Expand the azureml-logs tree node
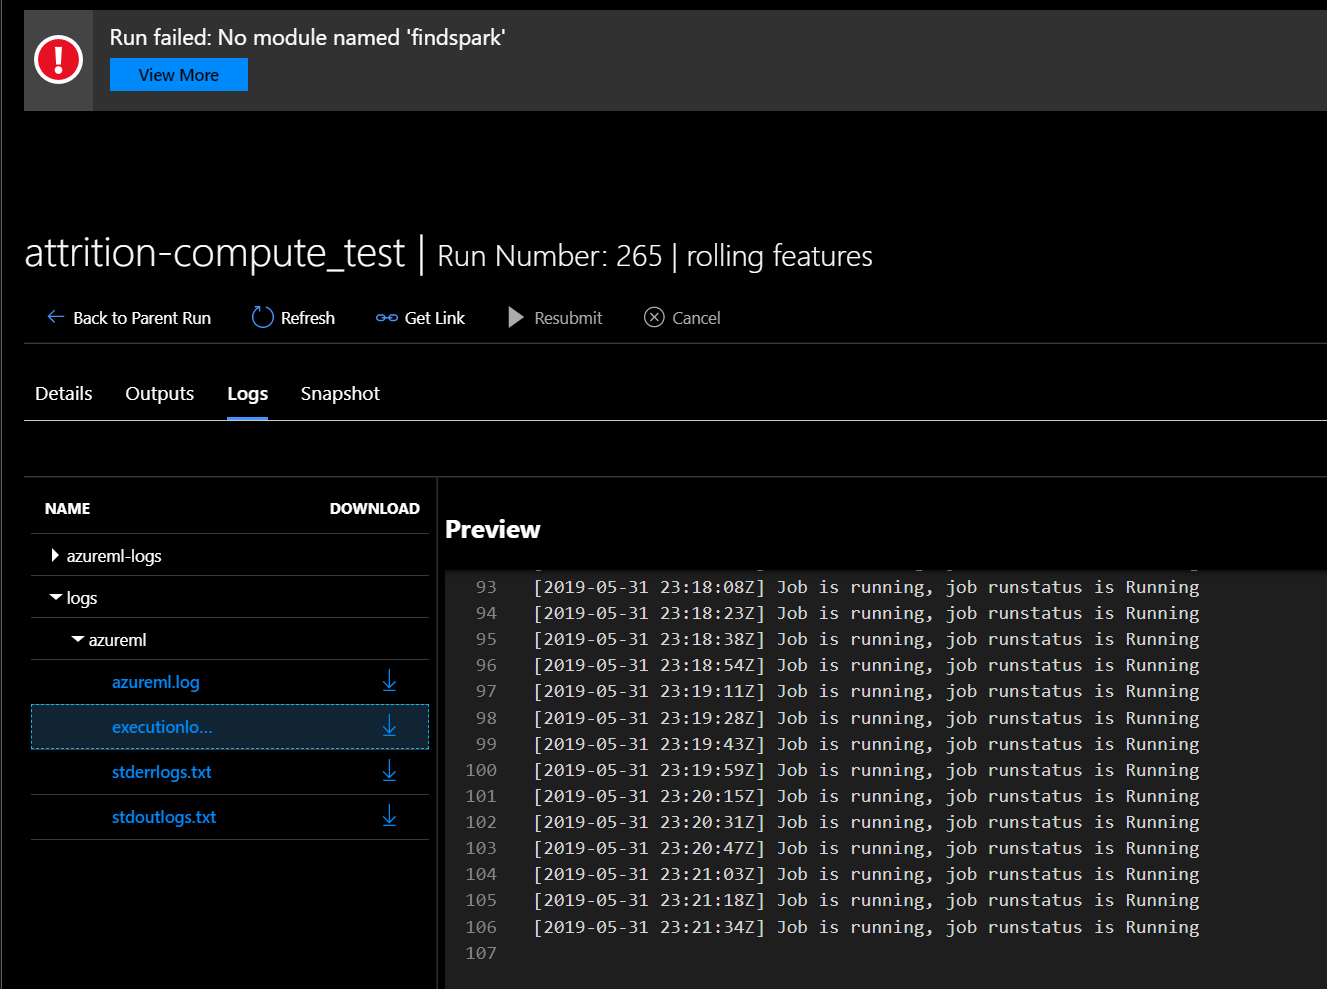 [55, 555]
